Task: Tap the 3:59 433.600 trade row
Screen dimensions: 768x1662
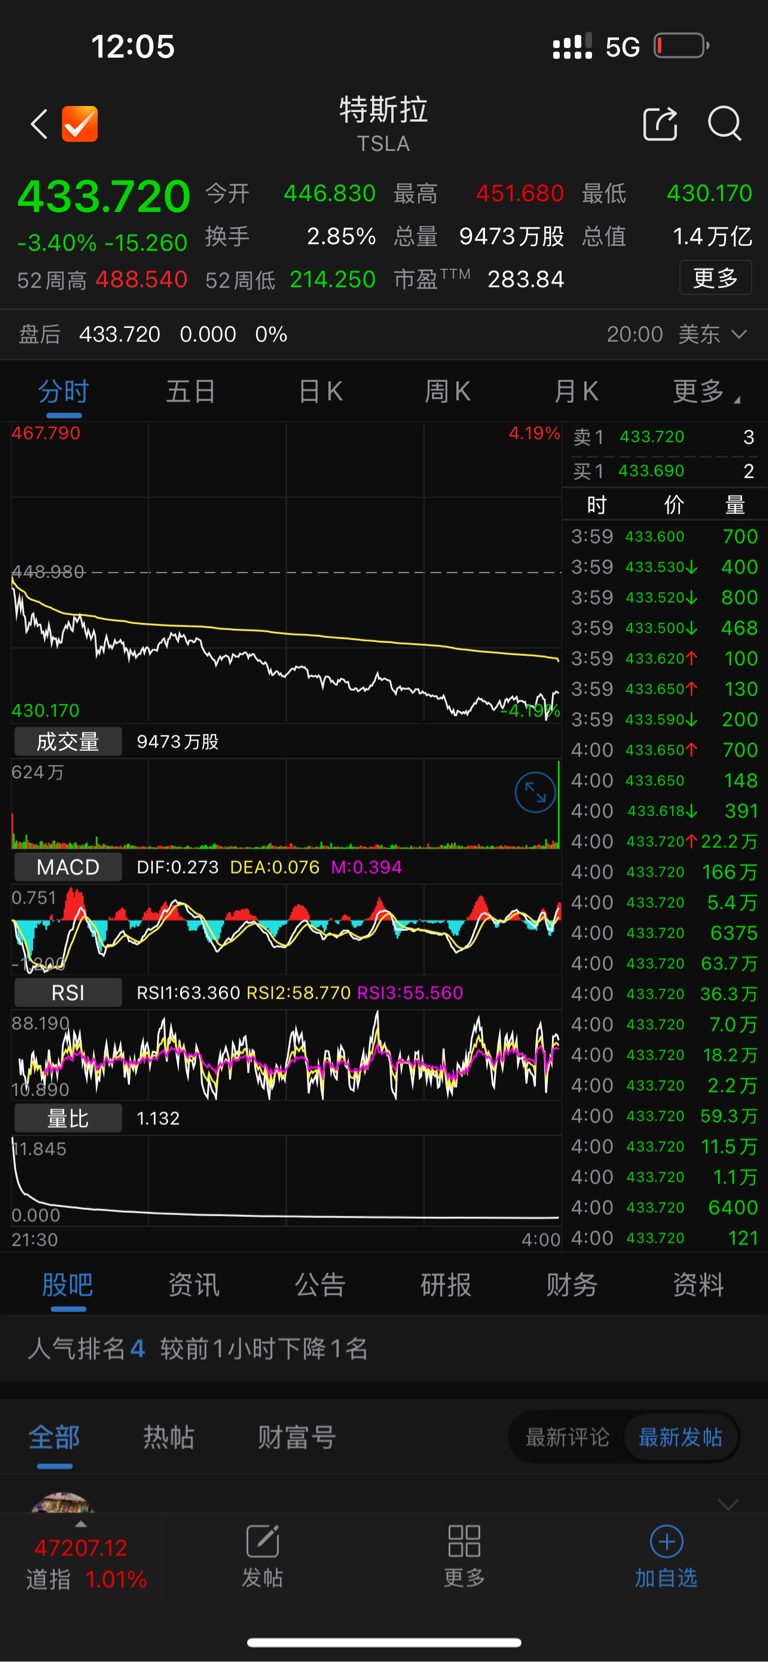Action: pyautogui.click(x=664, y=536)
